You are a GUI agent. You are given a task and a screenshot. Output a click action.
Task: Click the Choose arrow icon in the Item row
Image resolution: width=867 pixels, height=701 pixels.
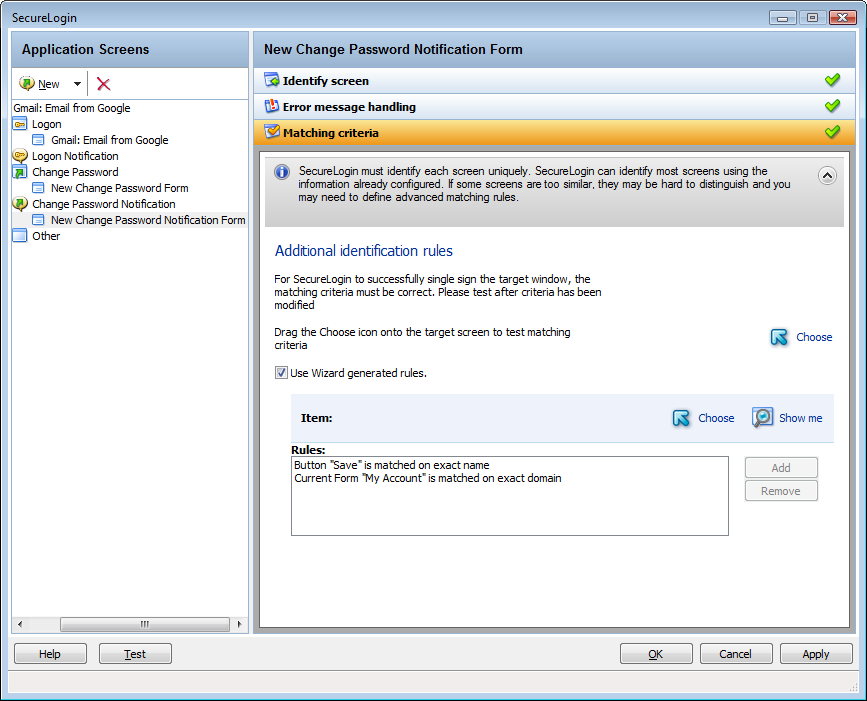tap(681, 418)
